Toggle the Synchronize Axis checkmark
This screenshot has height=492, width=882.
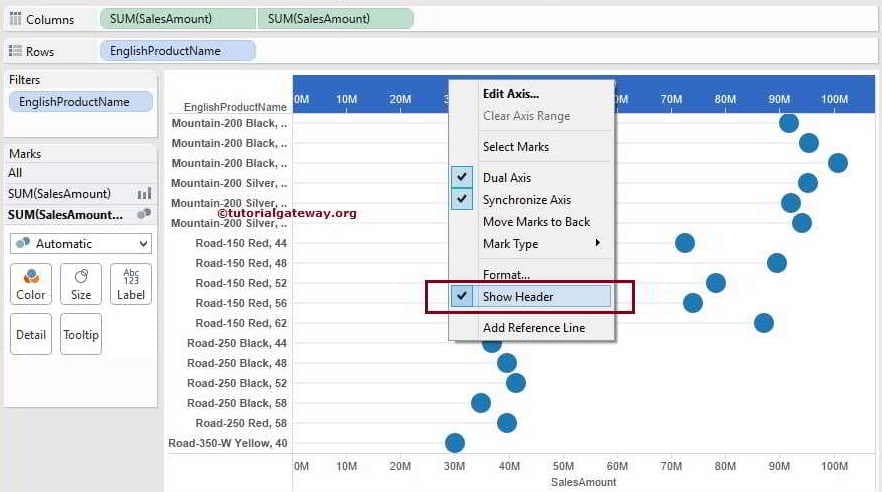click(x=462, y=199)
